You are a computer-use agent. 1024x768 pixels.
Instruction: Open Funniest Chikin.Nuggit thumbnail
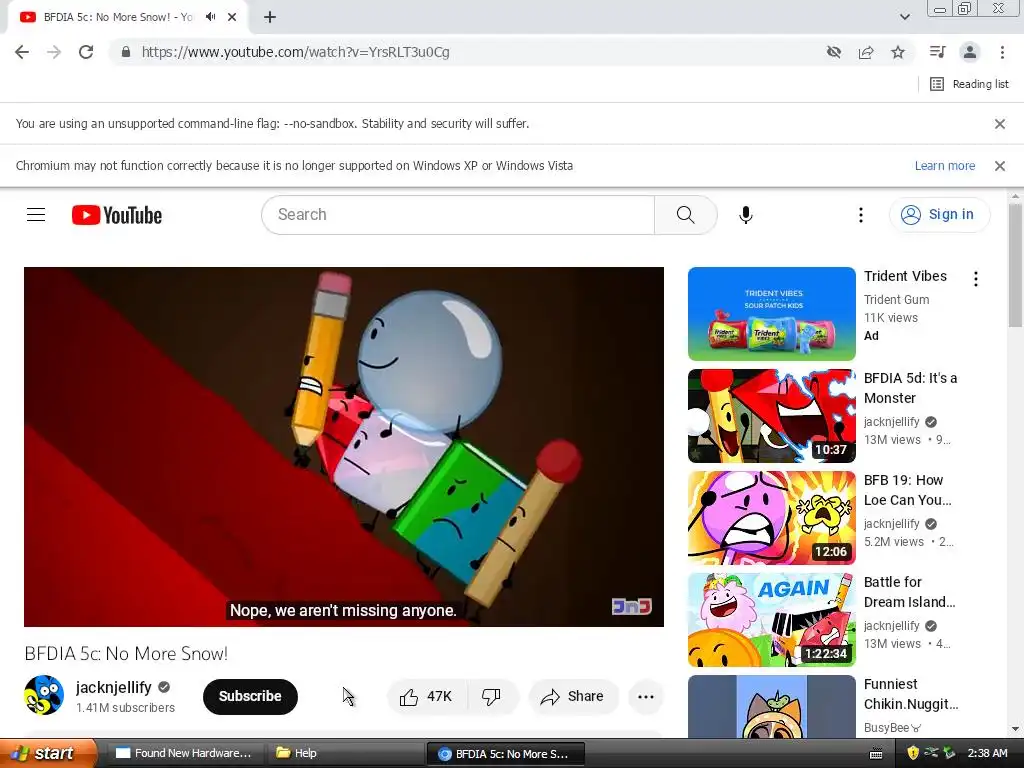(771, 707)
